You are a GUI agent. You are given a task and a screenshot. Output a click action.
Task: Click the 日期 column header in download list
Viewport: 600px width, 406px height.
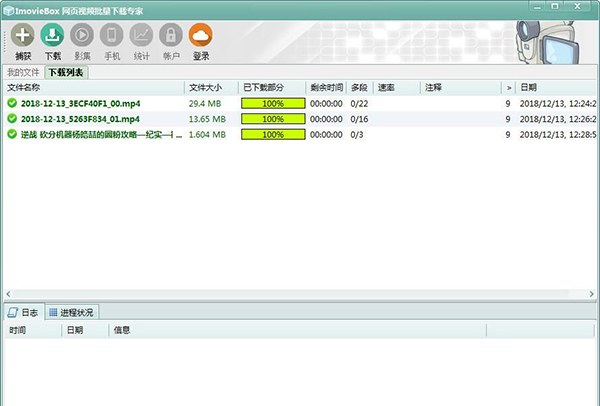(550, 88)
